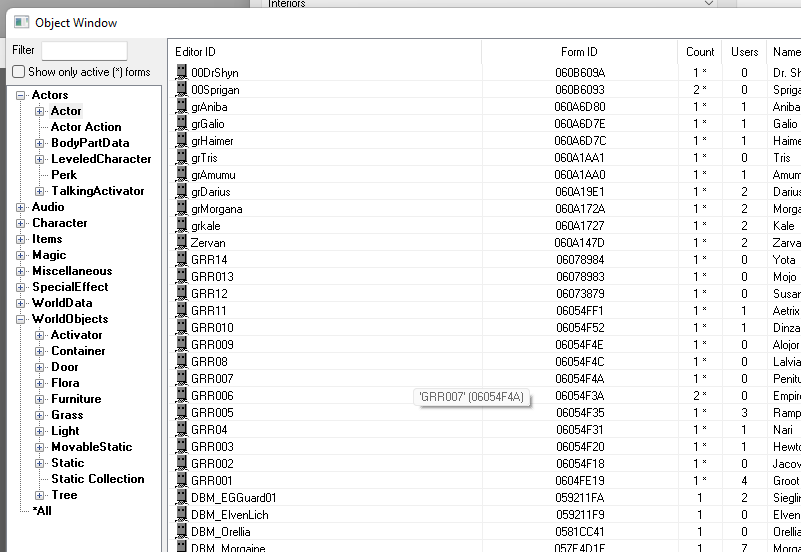Select the Furniture tree item
Screen dimensions: 801x552
(x=76, y=399)
